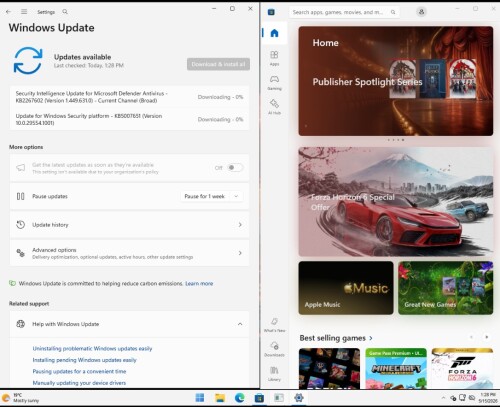The image size is (500, 407).
Task: Open the Windows Start button
Action: 200,398
